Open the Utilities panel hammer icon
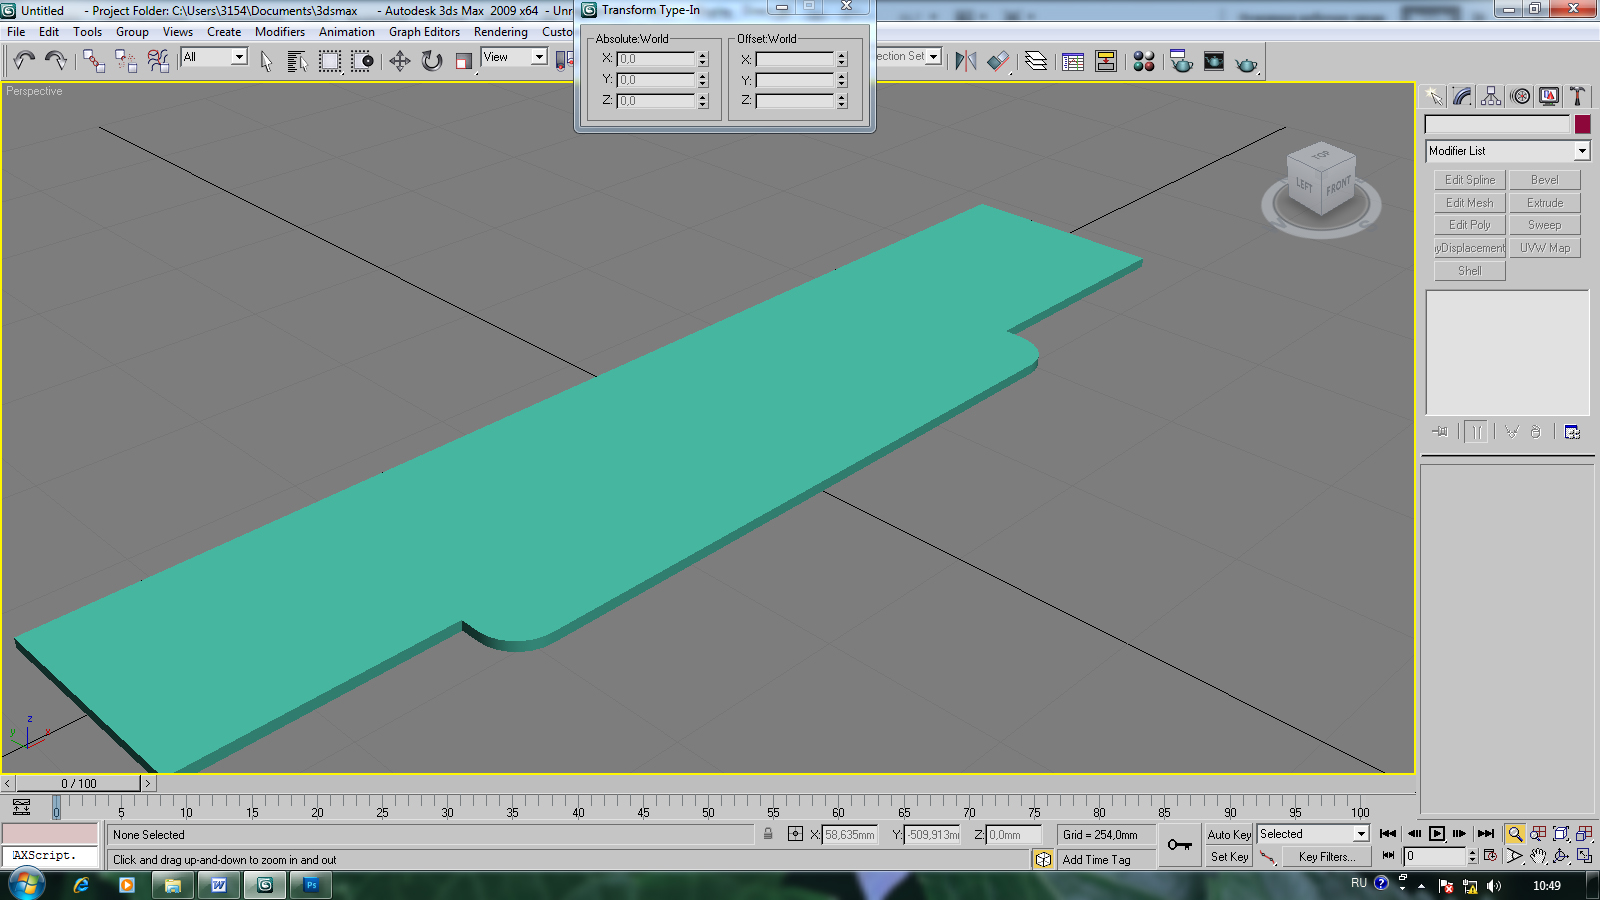The image size is (1600, 900). pyautogui.click(x=1577, y=96)
